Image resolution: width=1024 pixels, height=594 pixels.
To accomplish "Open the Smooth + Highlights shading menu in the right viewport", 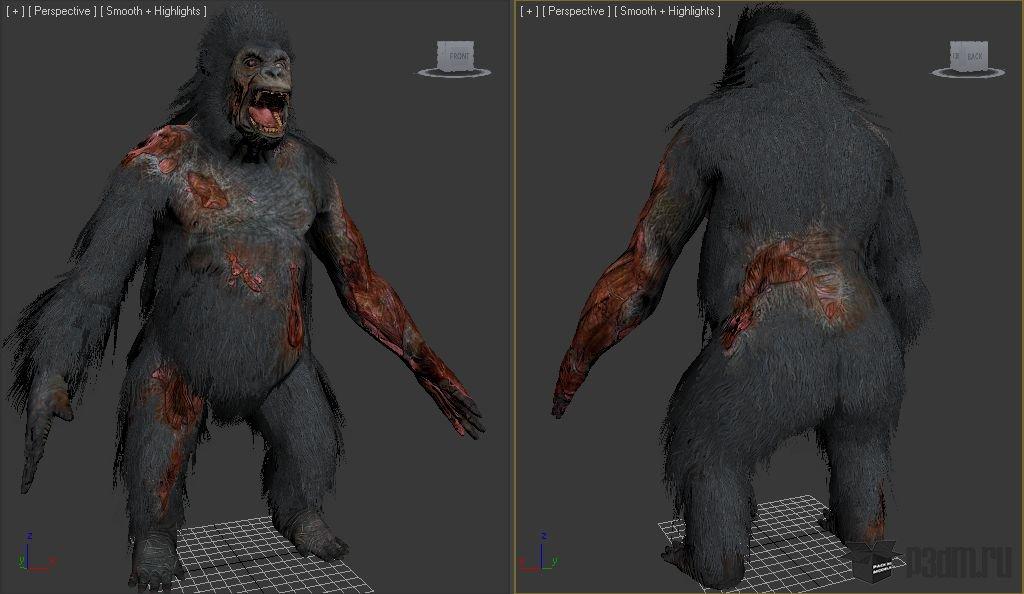I will tap(667, 11).
